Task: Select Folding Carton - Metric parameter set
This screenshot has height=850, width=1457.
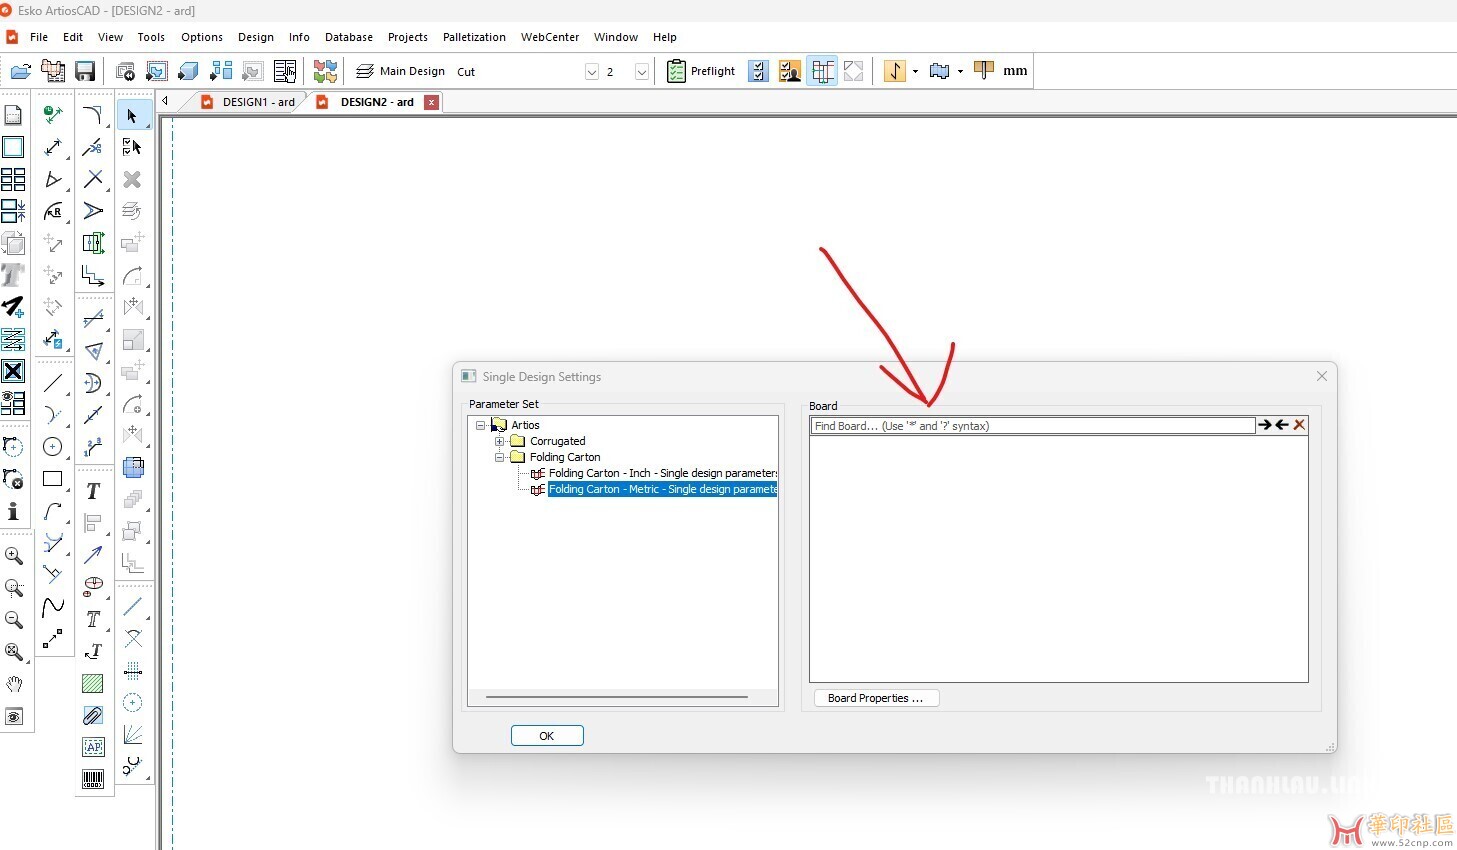Action: click(662, 489)
